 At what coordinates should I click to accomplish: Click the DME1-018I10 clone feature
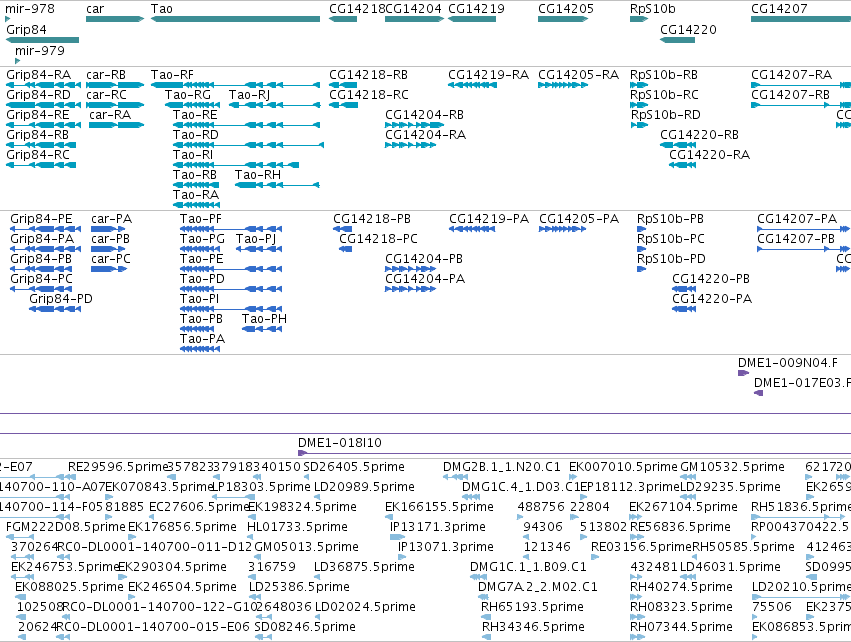[x=574, y=453]
